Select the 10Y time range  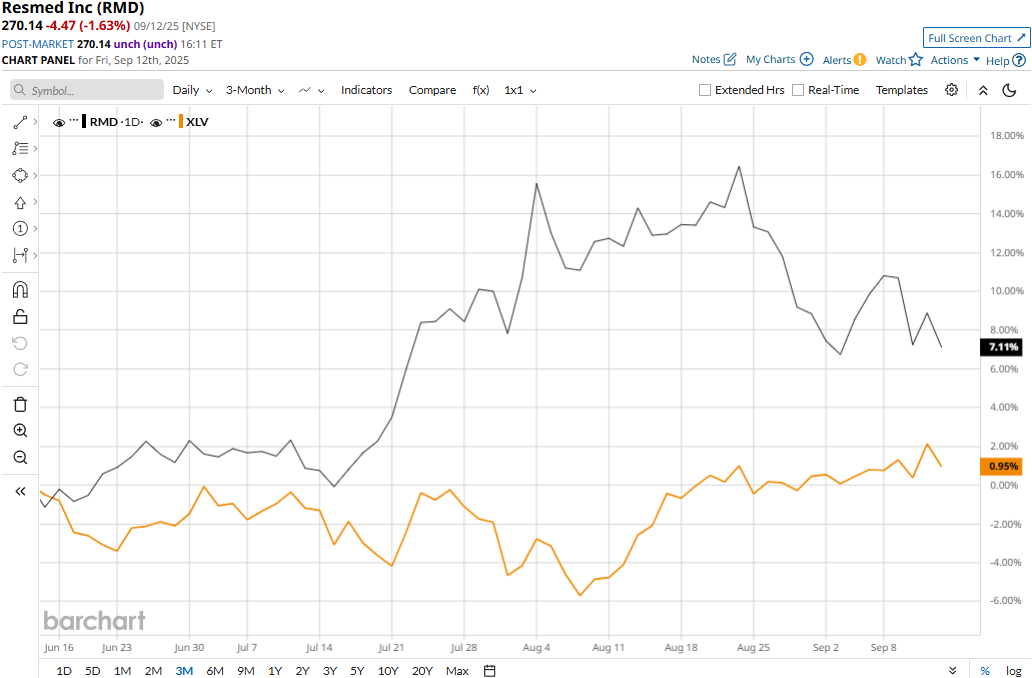point(388,671)
